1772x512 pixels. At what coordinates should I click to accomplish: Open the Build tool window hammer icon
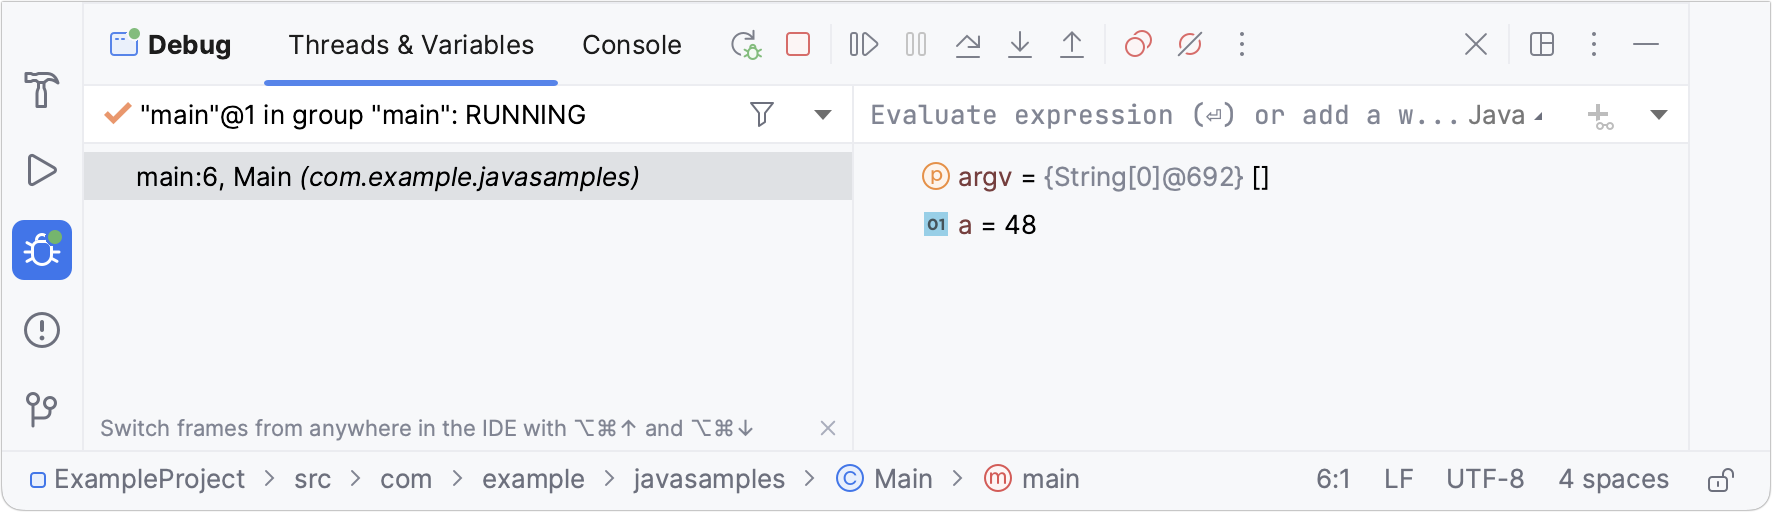pyautogui.click(x=41, y=90)
